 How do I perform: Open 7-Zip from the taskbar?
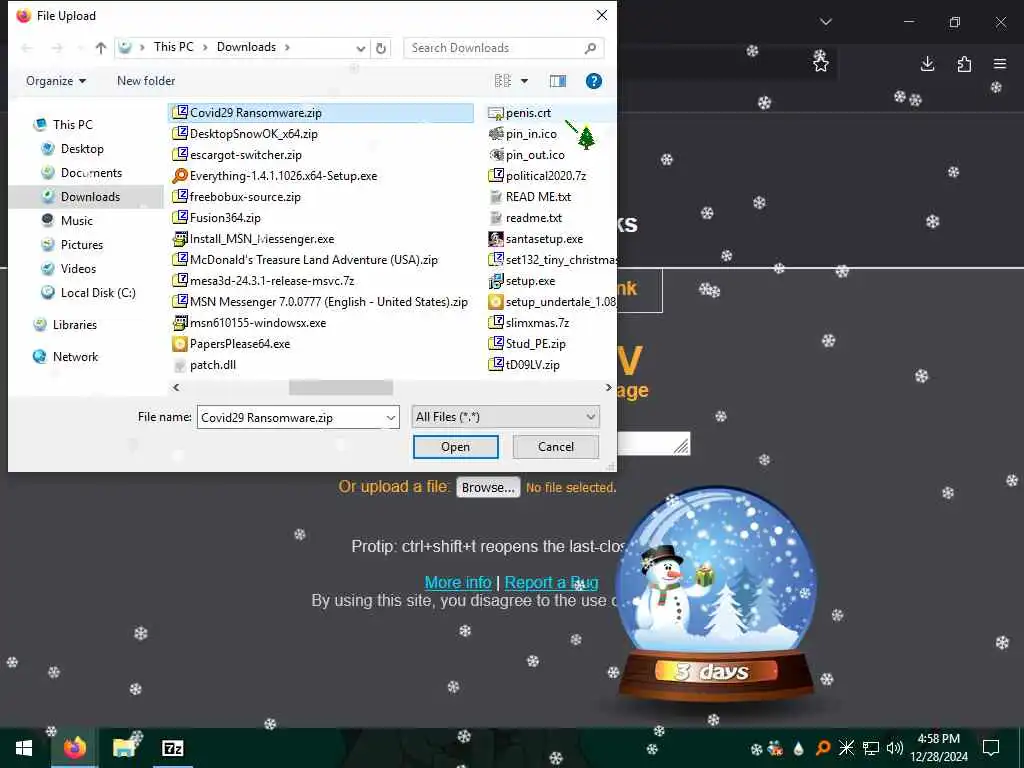pos(172,748)
